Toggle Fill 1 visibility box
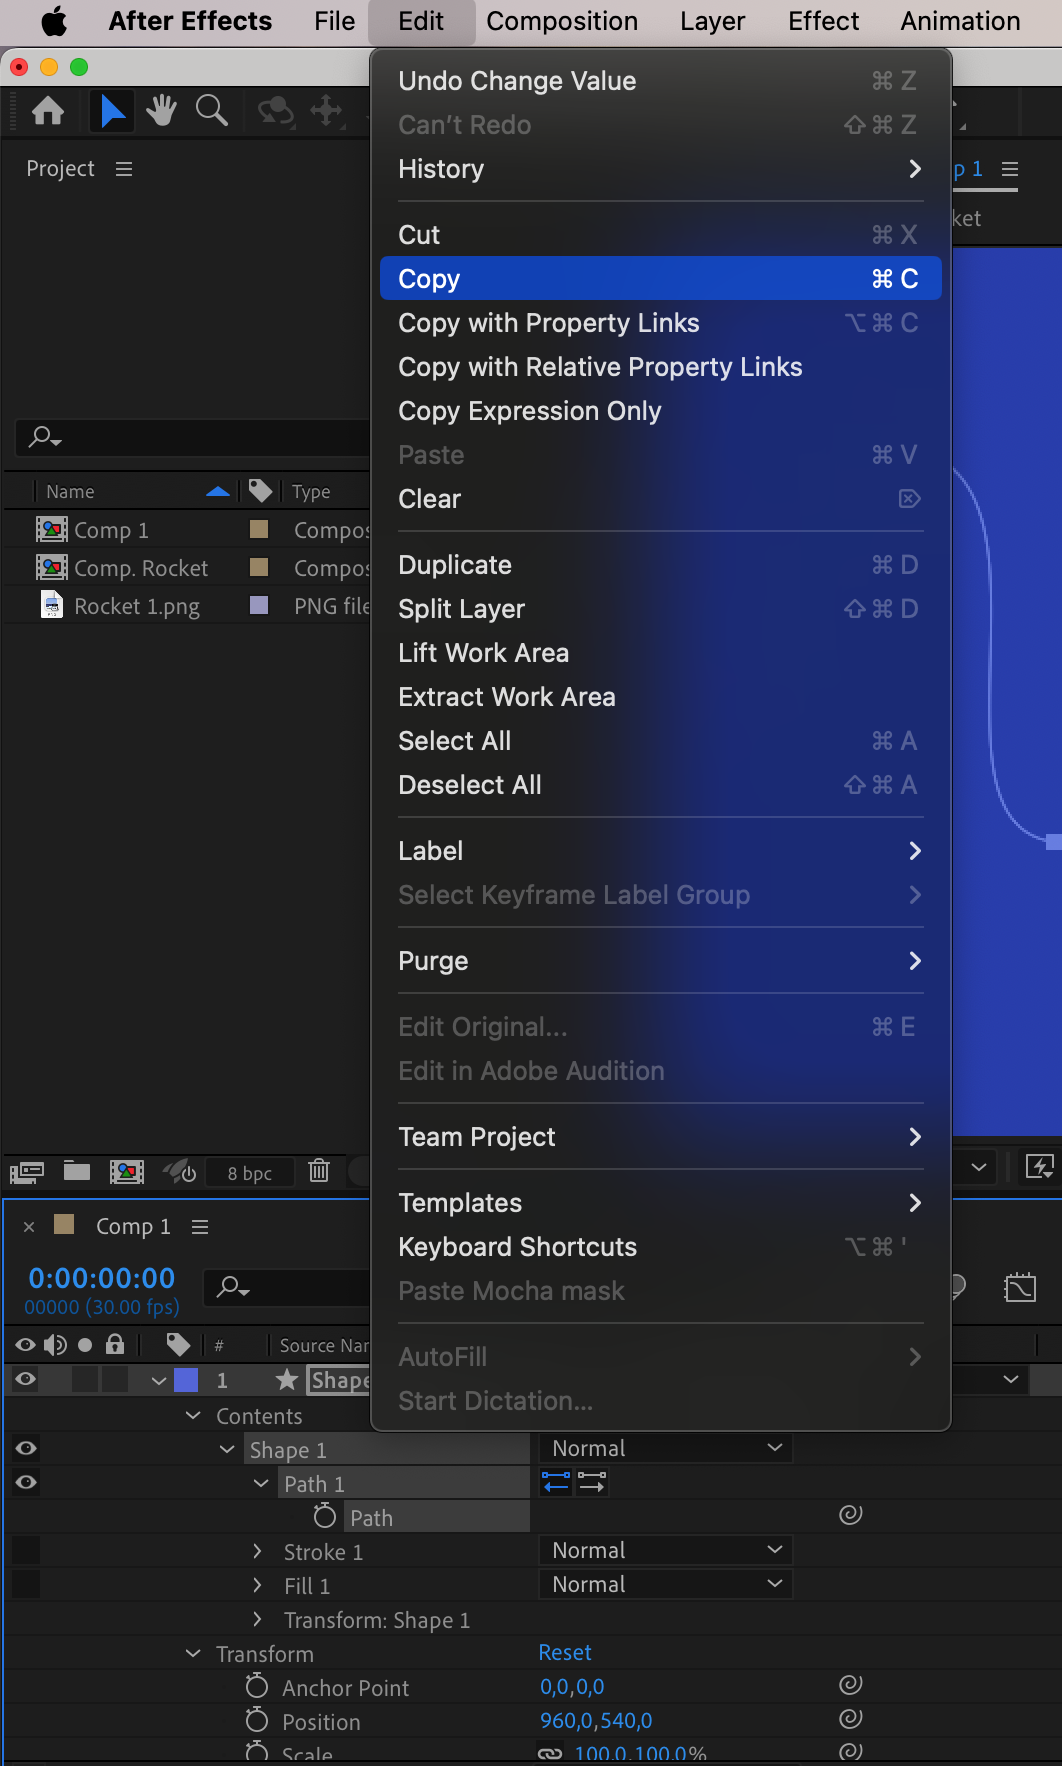This screenshot has height=1766, width=1062. pyautogui.click(x=26, y=1584)
